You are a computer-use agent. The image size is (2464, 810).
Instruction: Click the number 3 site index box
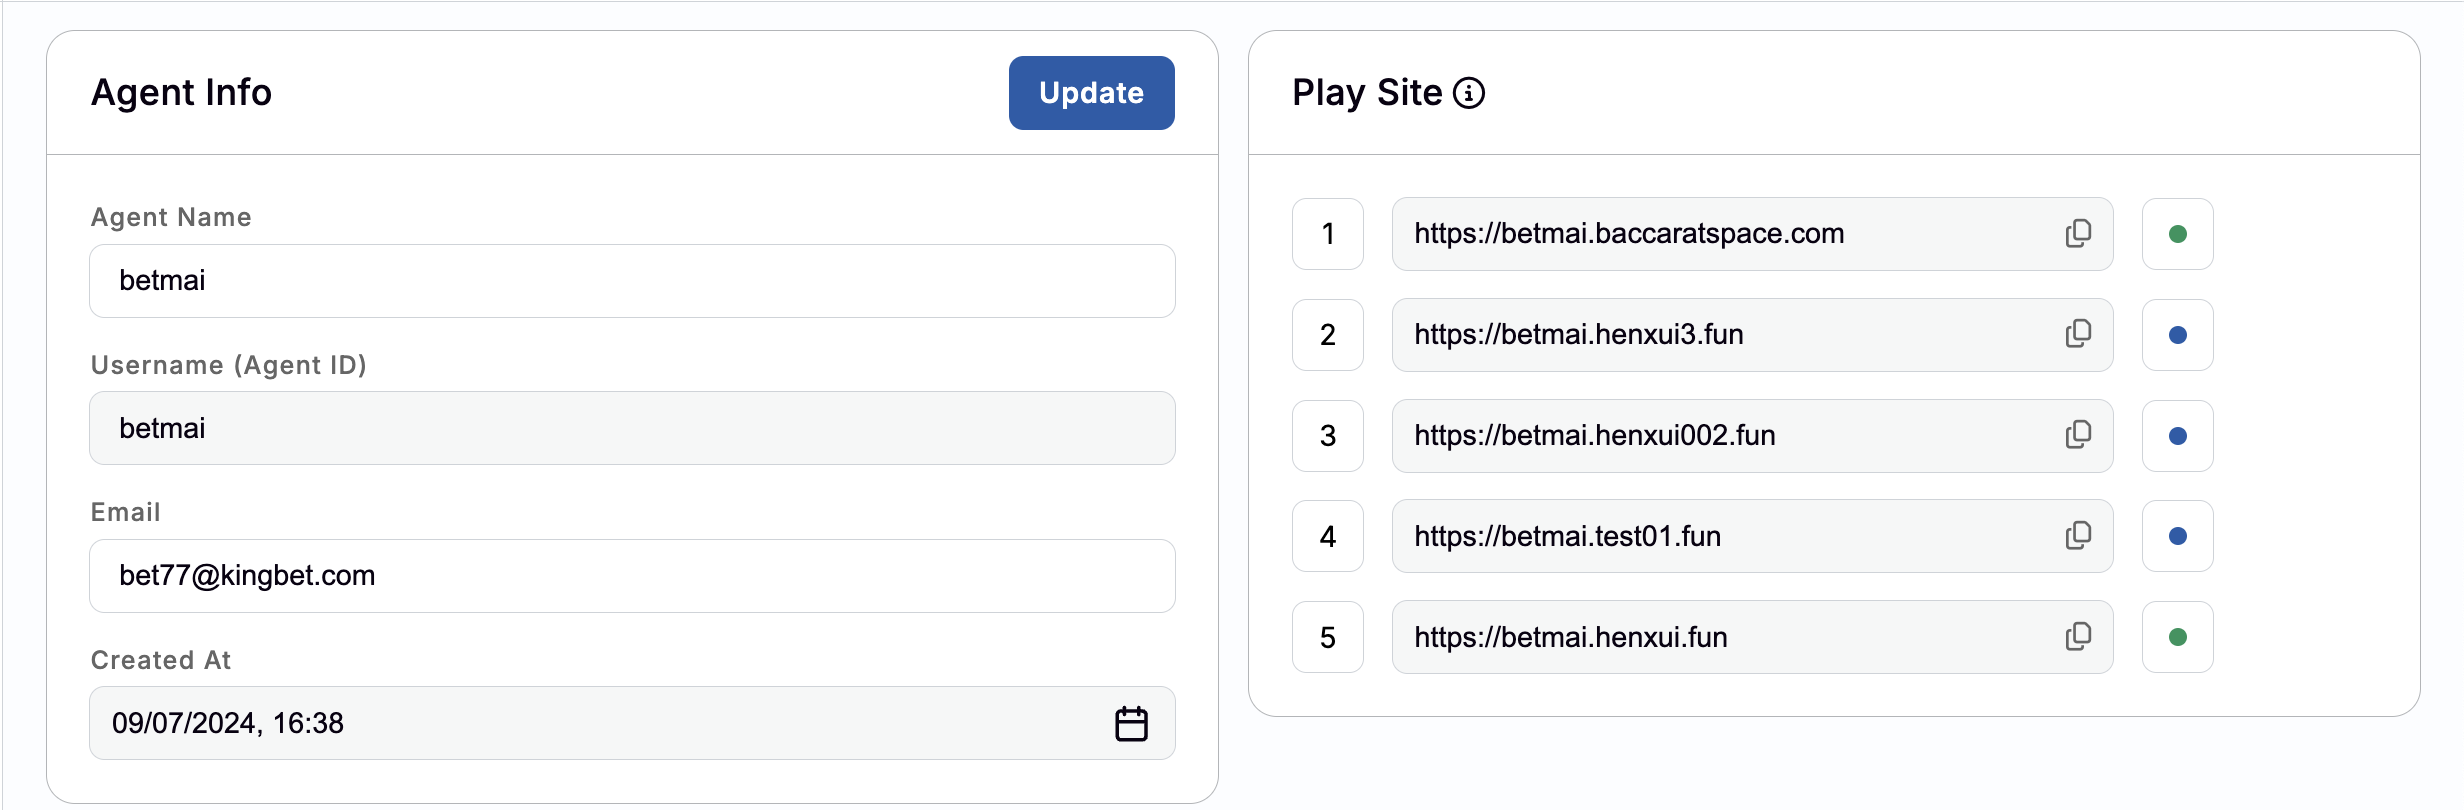[x=1327, y=436]
